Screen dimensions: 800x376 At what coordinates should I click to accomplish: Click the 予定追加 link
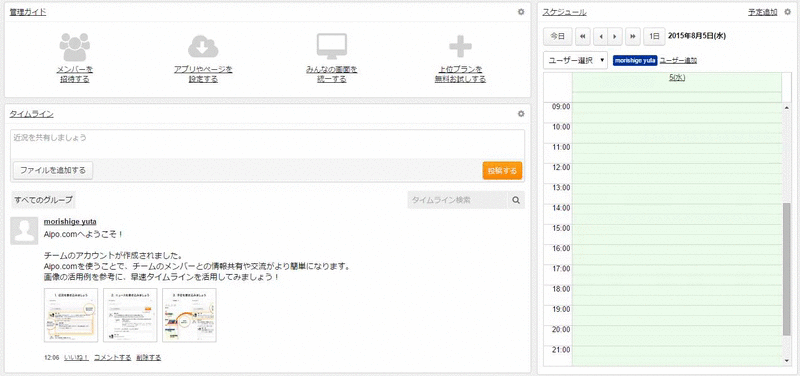(763, 12)
